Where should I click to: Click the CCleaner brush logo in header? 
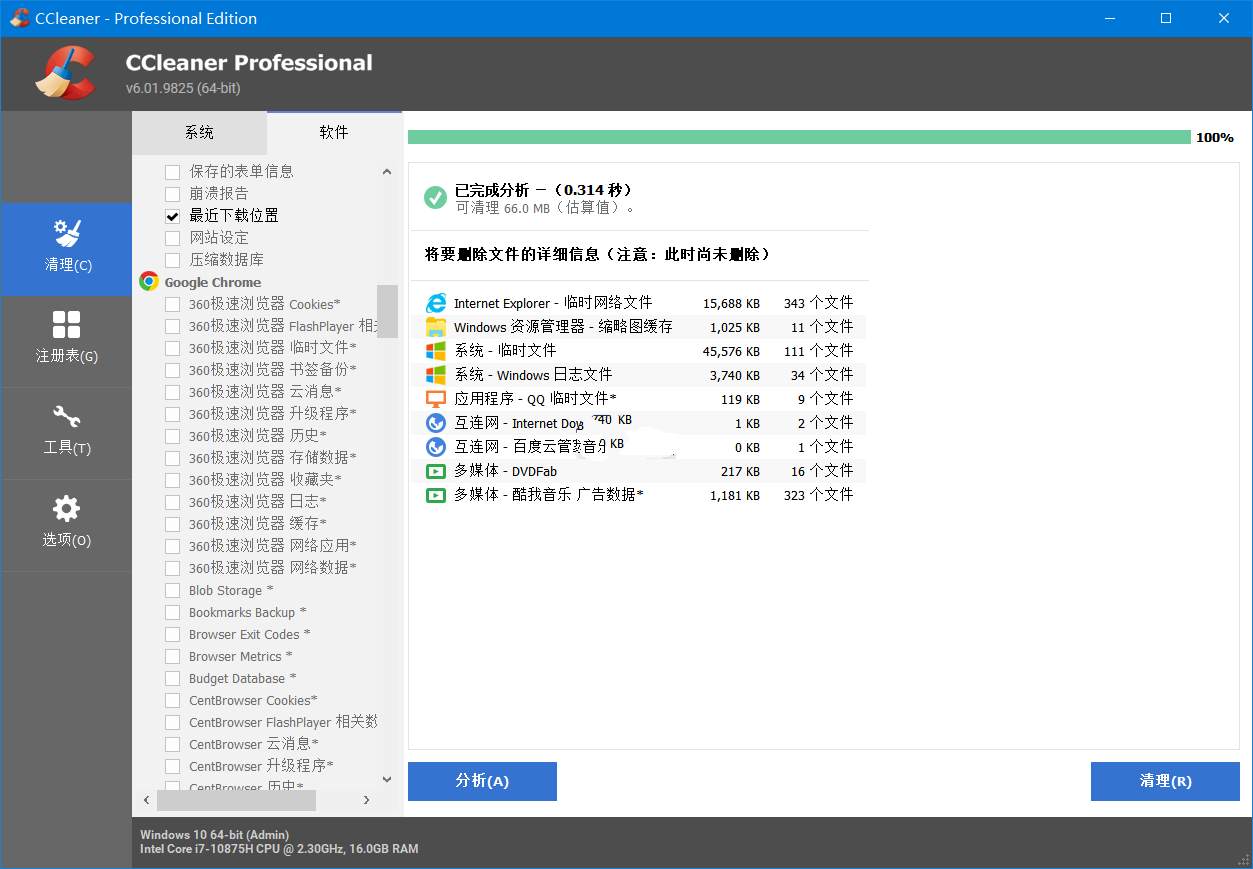pos(60,72)
